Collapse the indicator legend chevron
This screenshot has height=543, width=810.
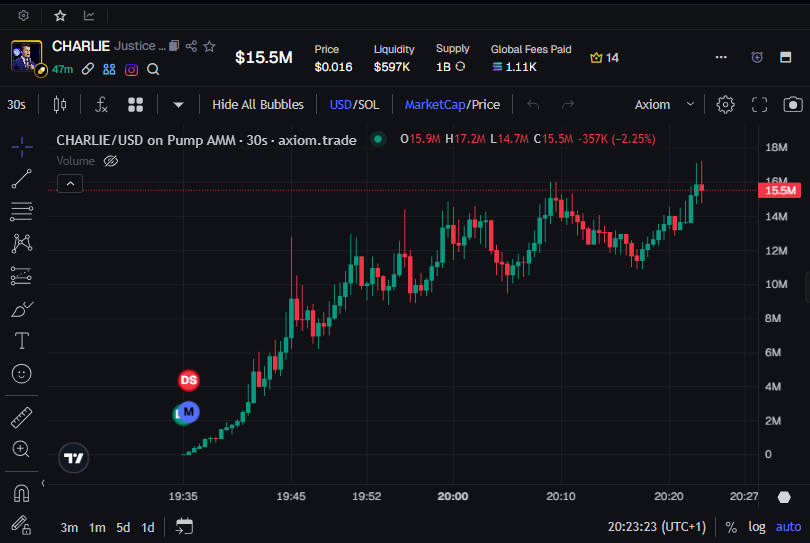click(69, 183)
